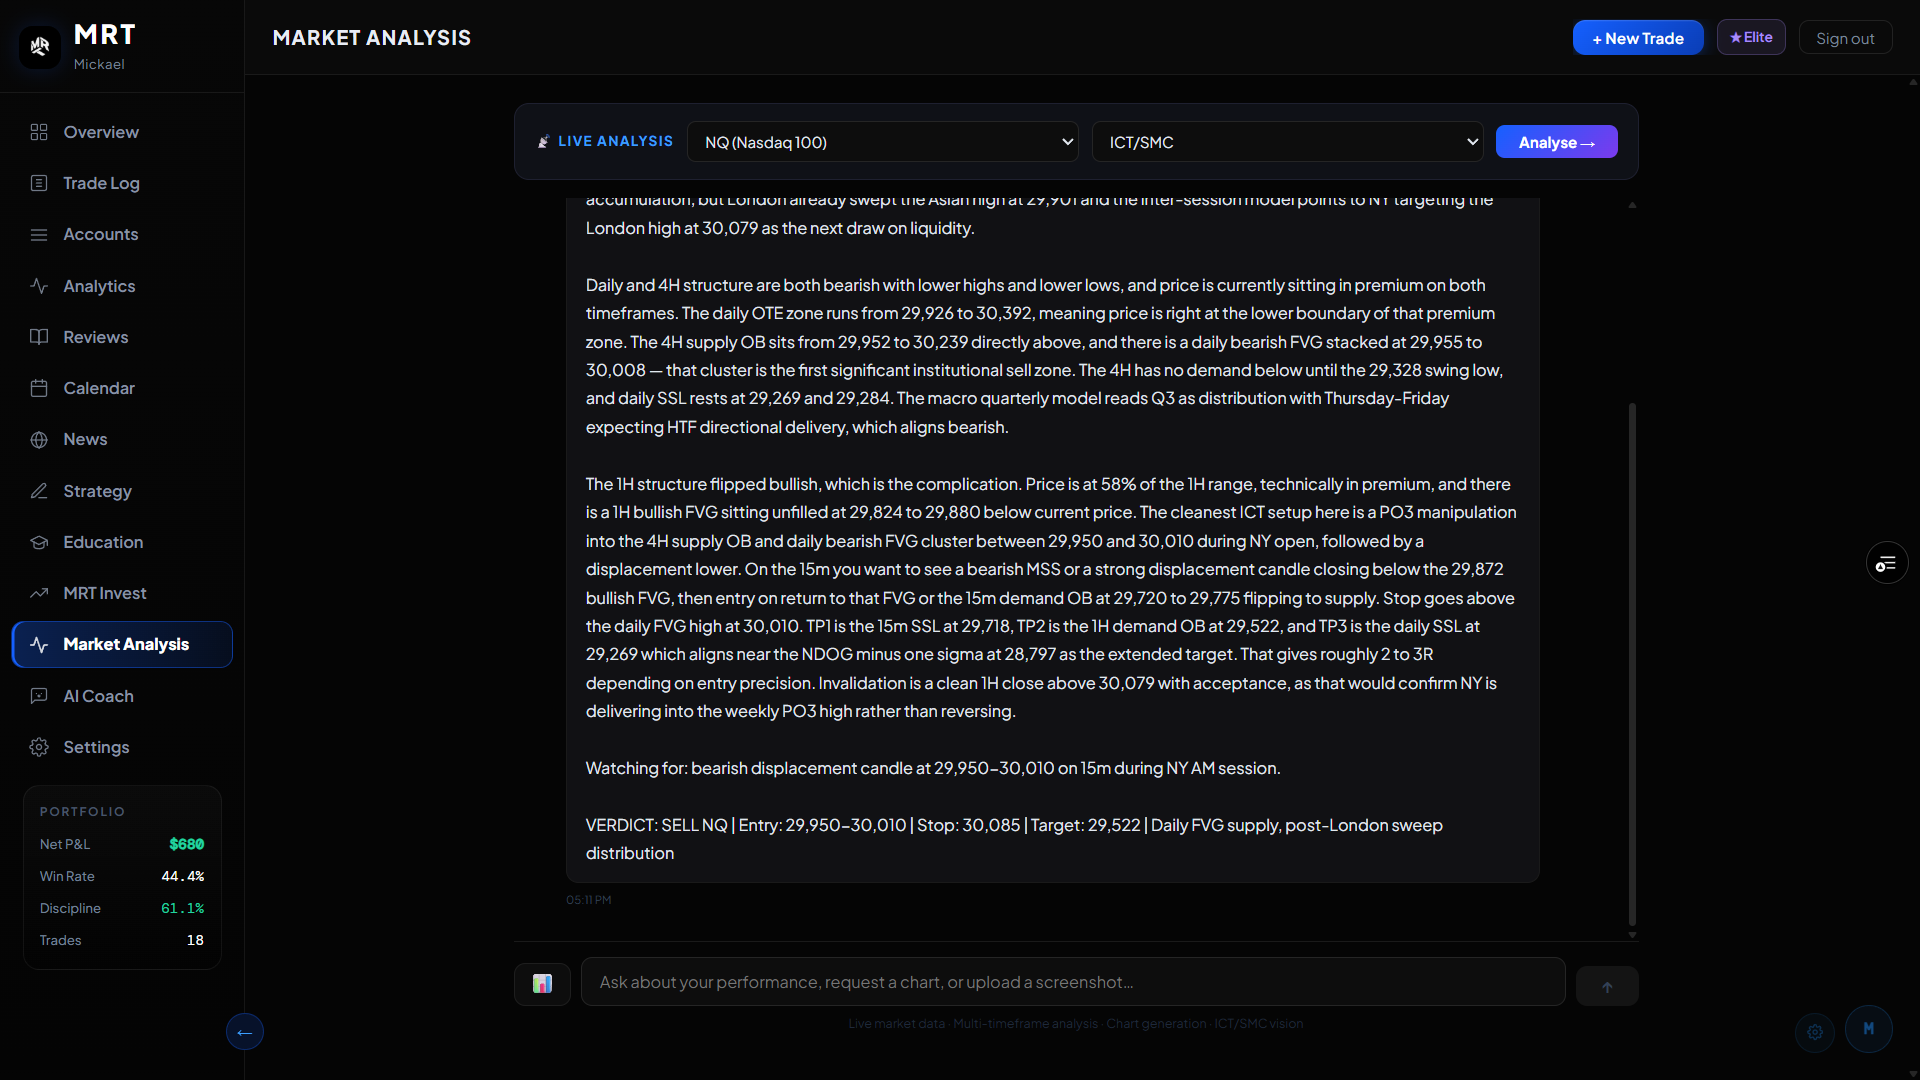This screenshot has width=1920, height=1080.
Task: Open Settings from the sidebar
Action: click(122, 747)
